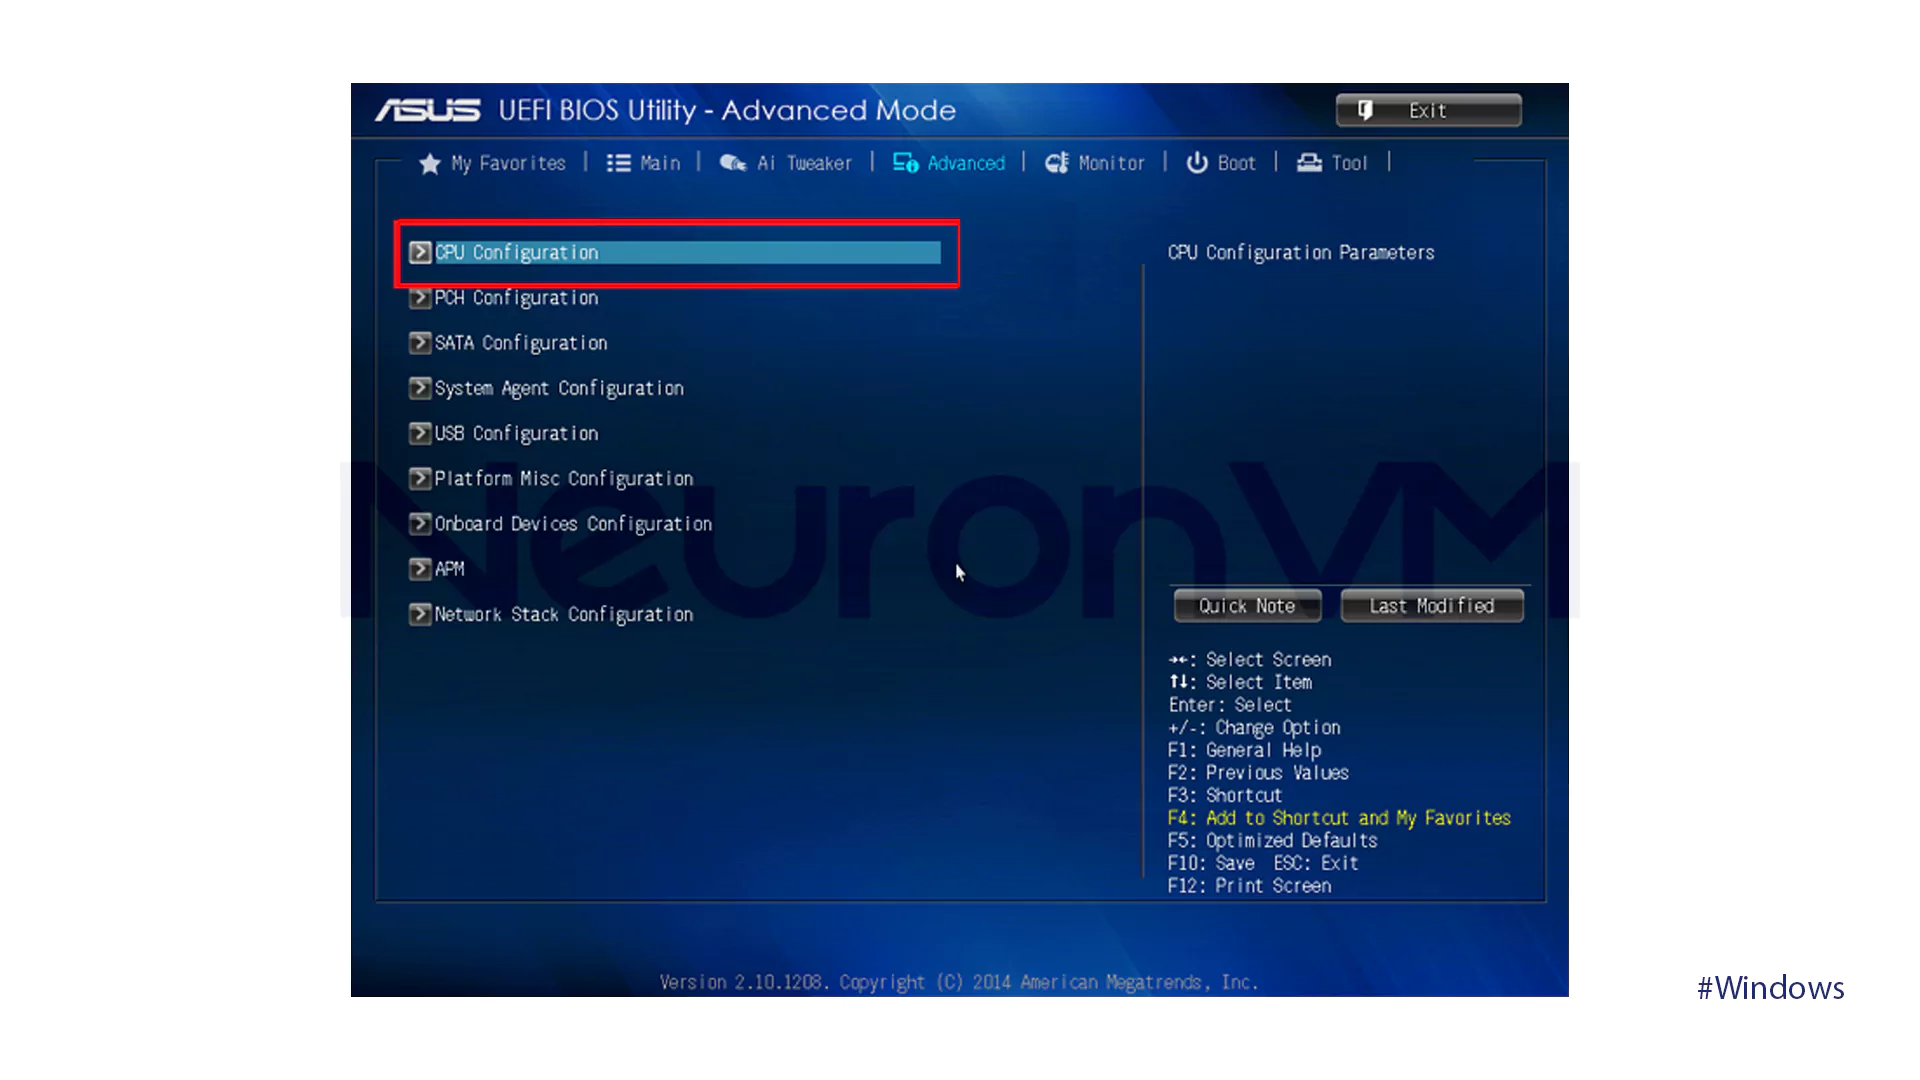
Task: Click the Tool tab icon
Action: pyautogui.click(x=1309, y=163)
